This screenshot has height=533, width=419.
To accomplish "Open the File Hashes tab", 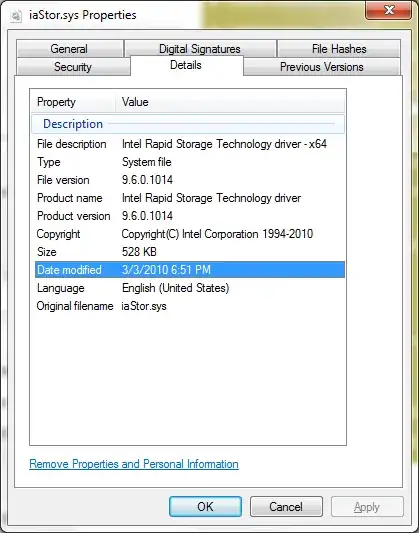I will click(339, 49).
